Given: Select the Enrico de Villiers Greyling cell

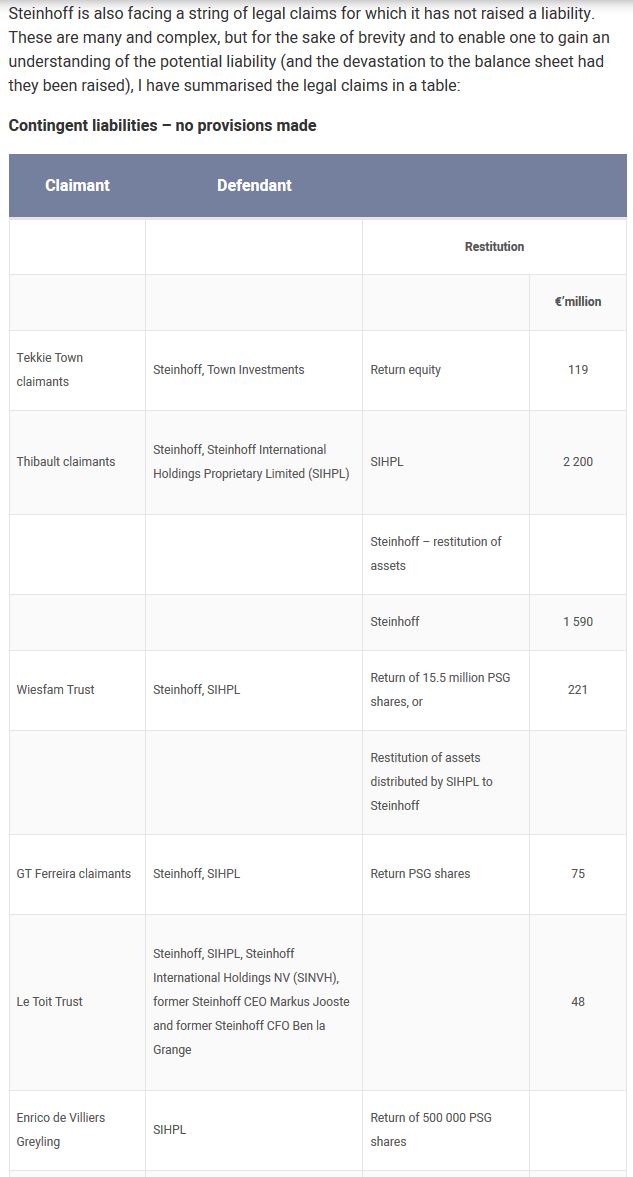Looking at the screenshot, I should click(x=61, y=1130).
